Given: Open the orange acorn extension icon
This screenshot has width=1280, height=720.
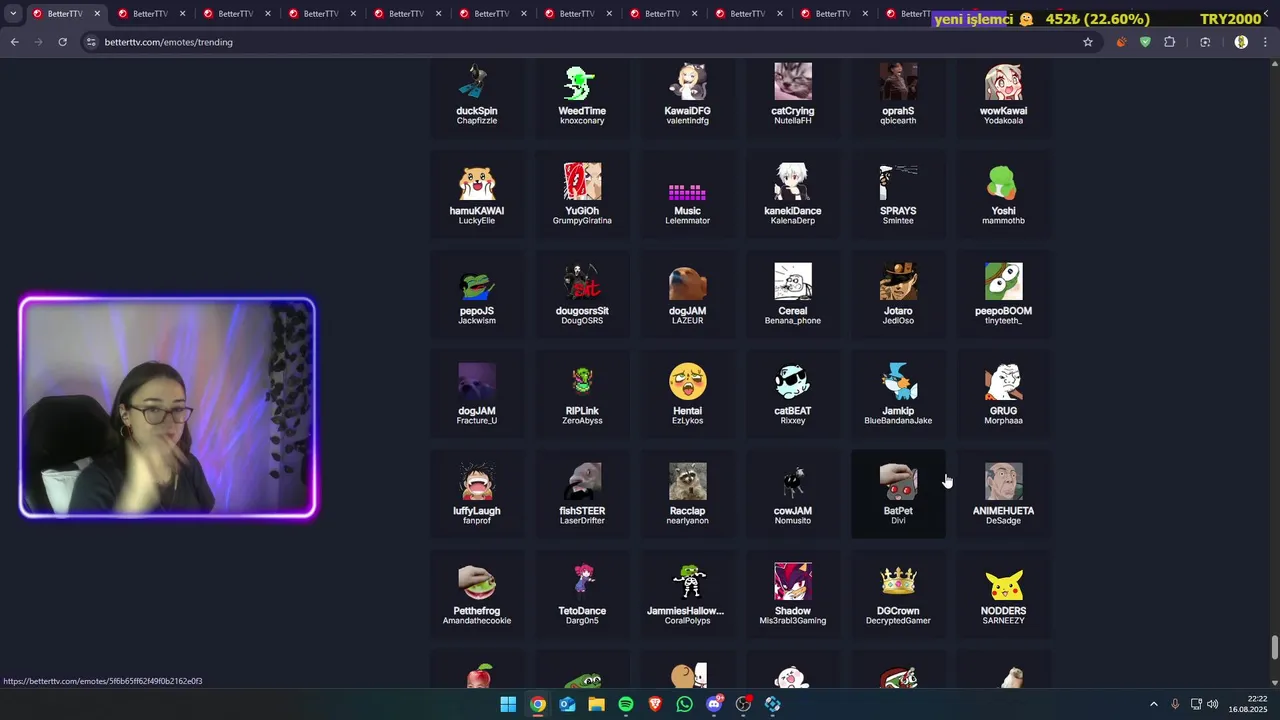Looking at the screenshot, I should coord(1121,42).
